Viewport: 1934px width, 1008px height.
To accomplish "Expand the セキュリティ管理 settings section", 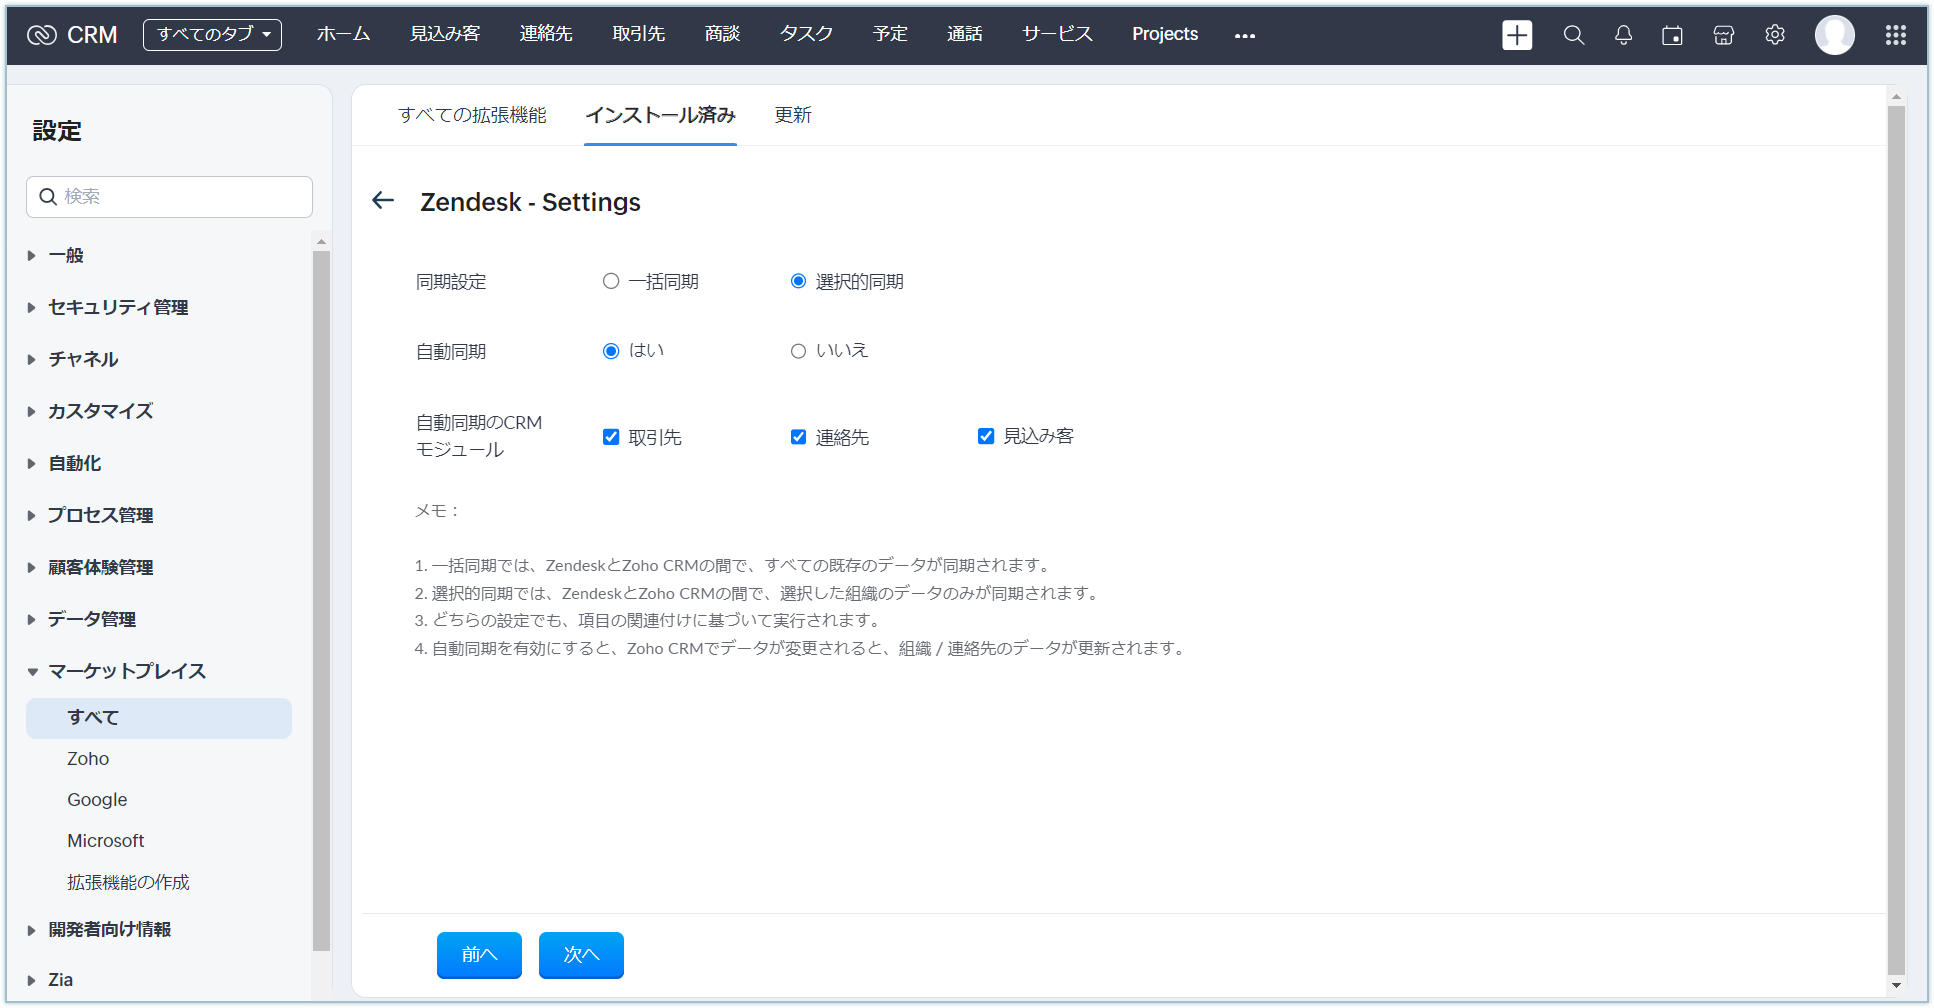I will tap(118, 307).
